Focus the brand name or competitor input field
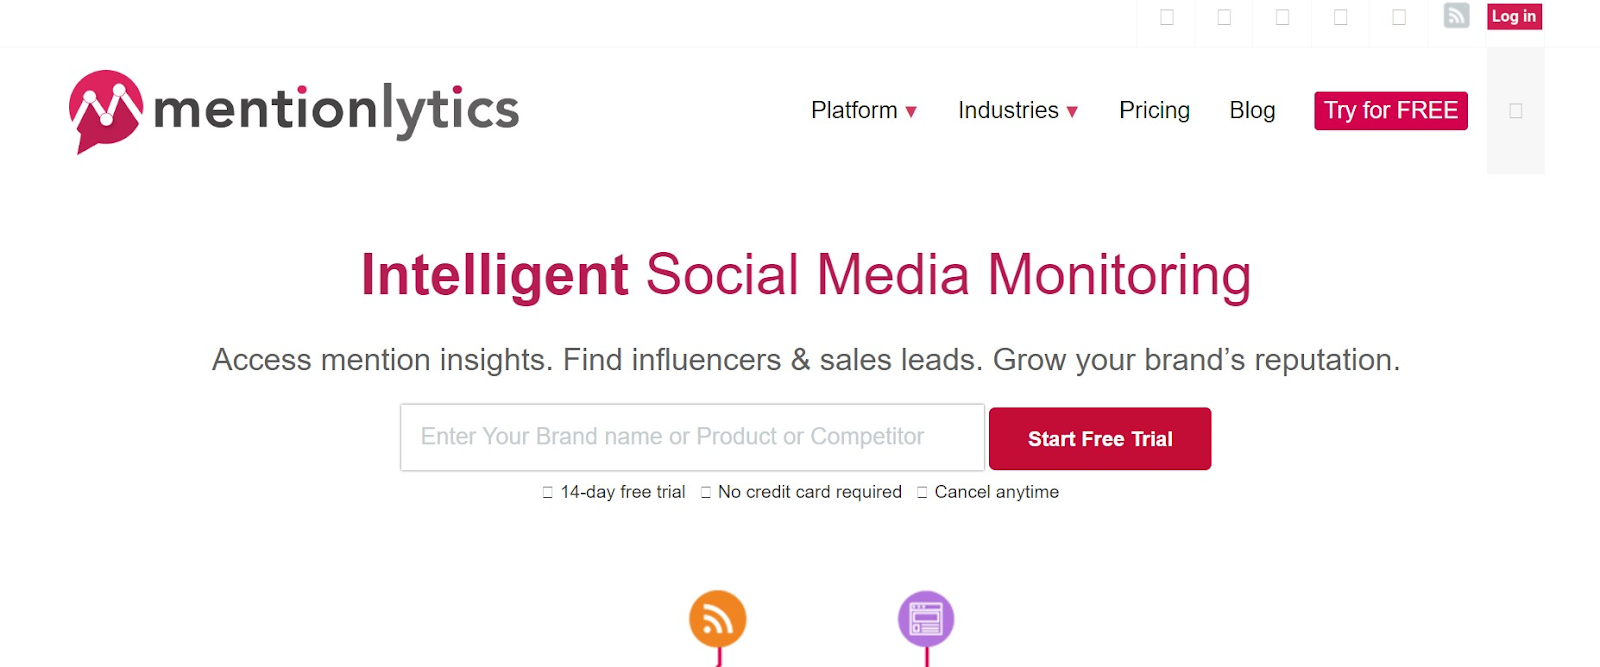This screenshot has width=1600, height=667. [692, 437]
